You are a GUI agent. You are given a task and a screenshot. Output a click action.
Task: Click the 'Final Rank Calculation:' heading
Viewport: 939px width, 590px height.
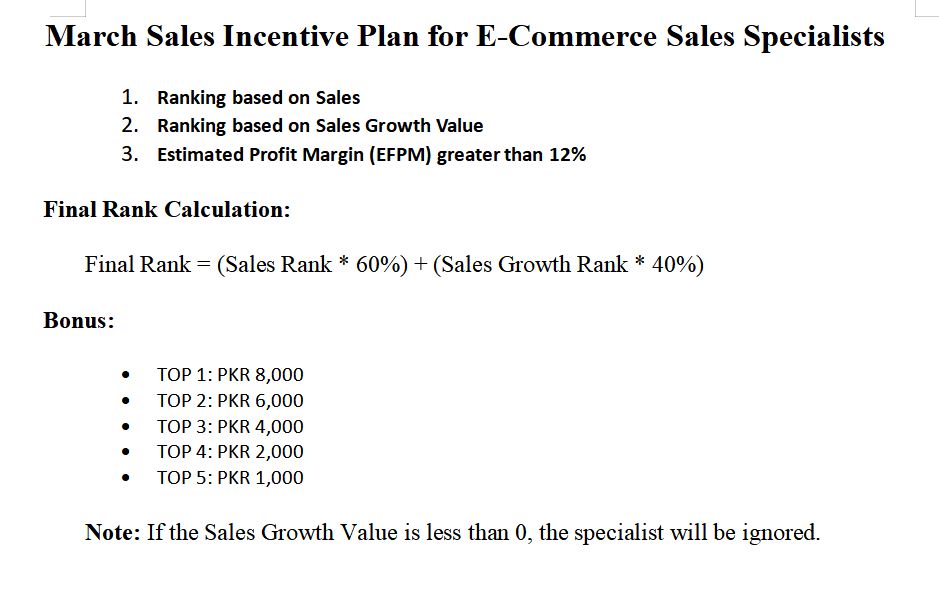tap(167, 209)
